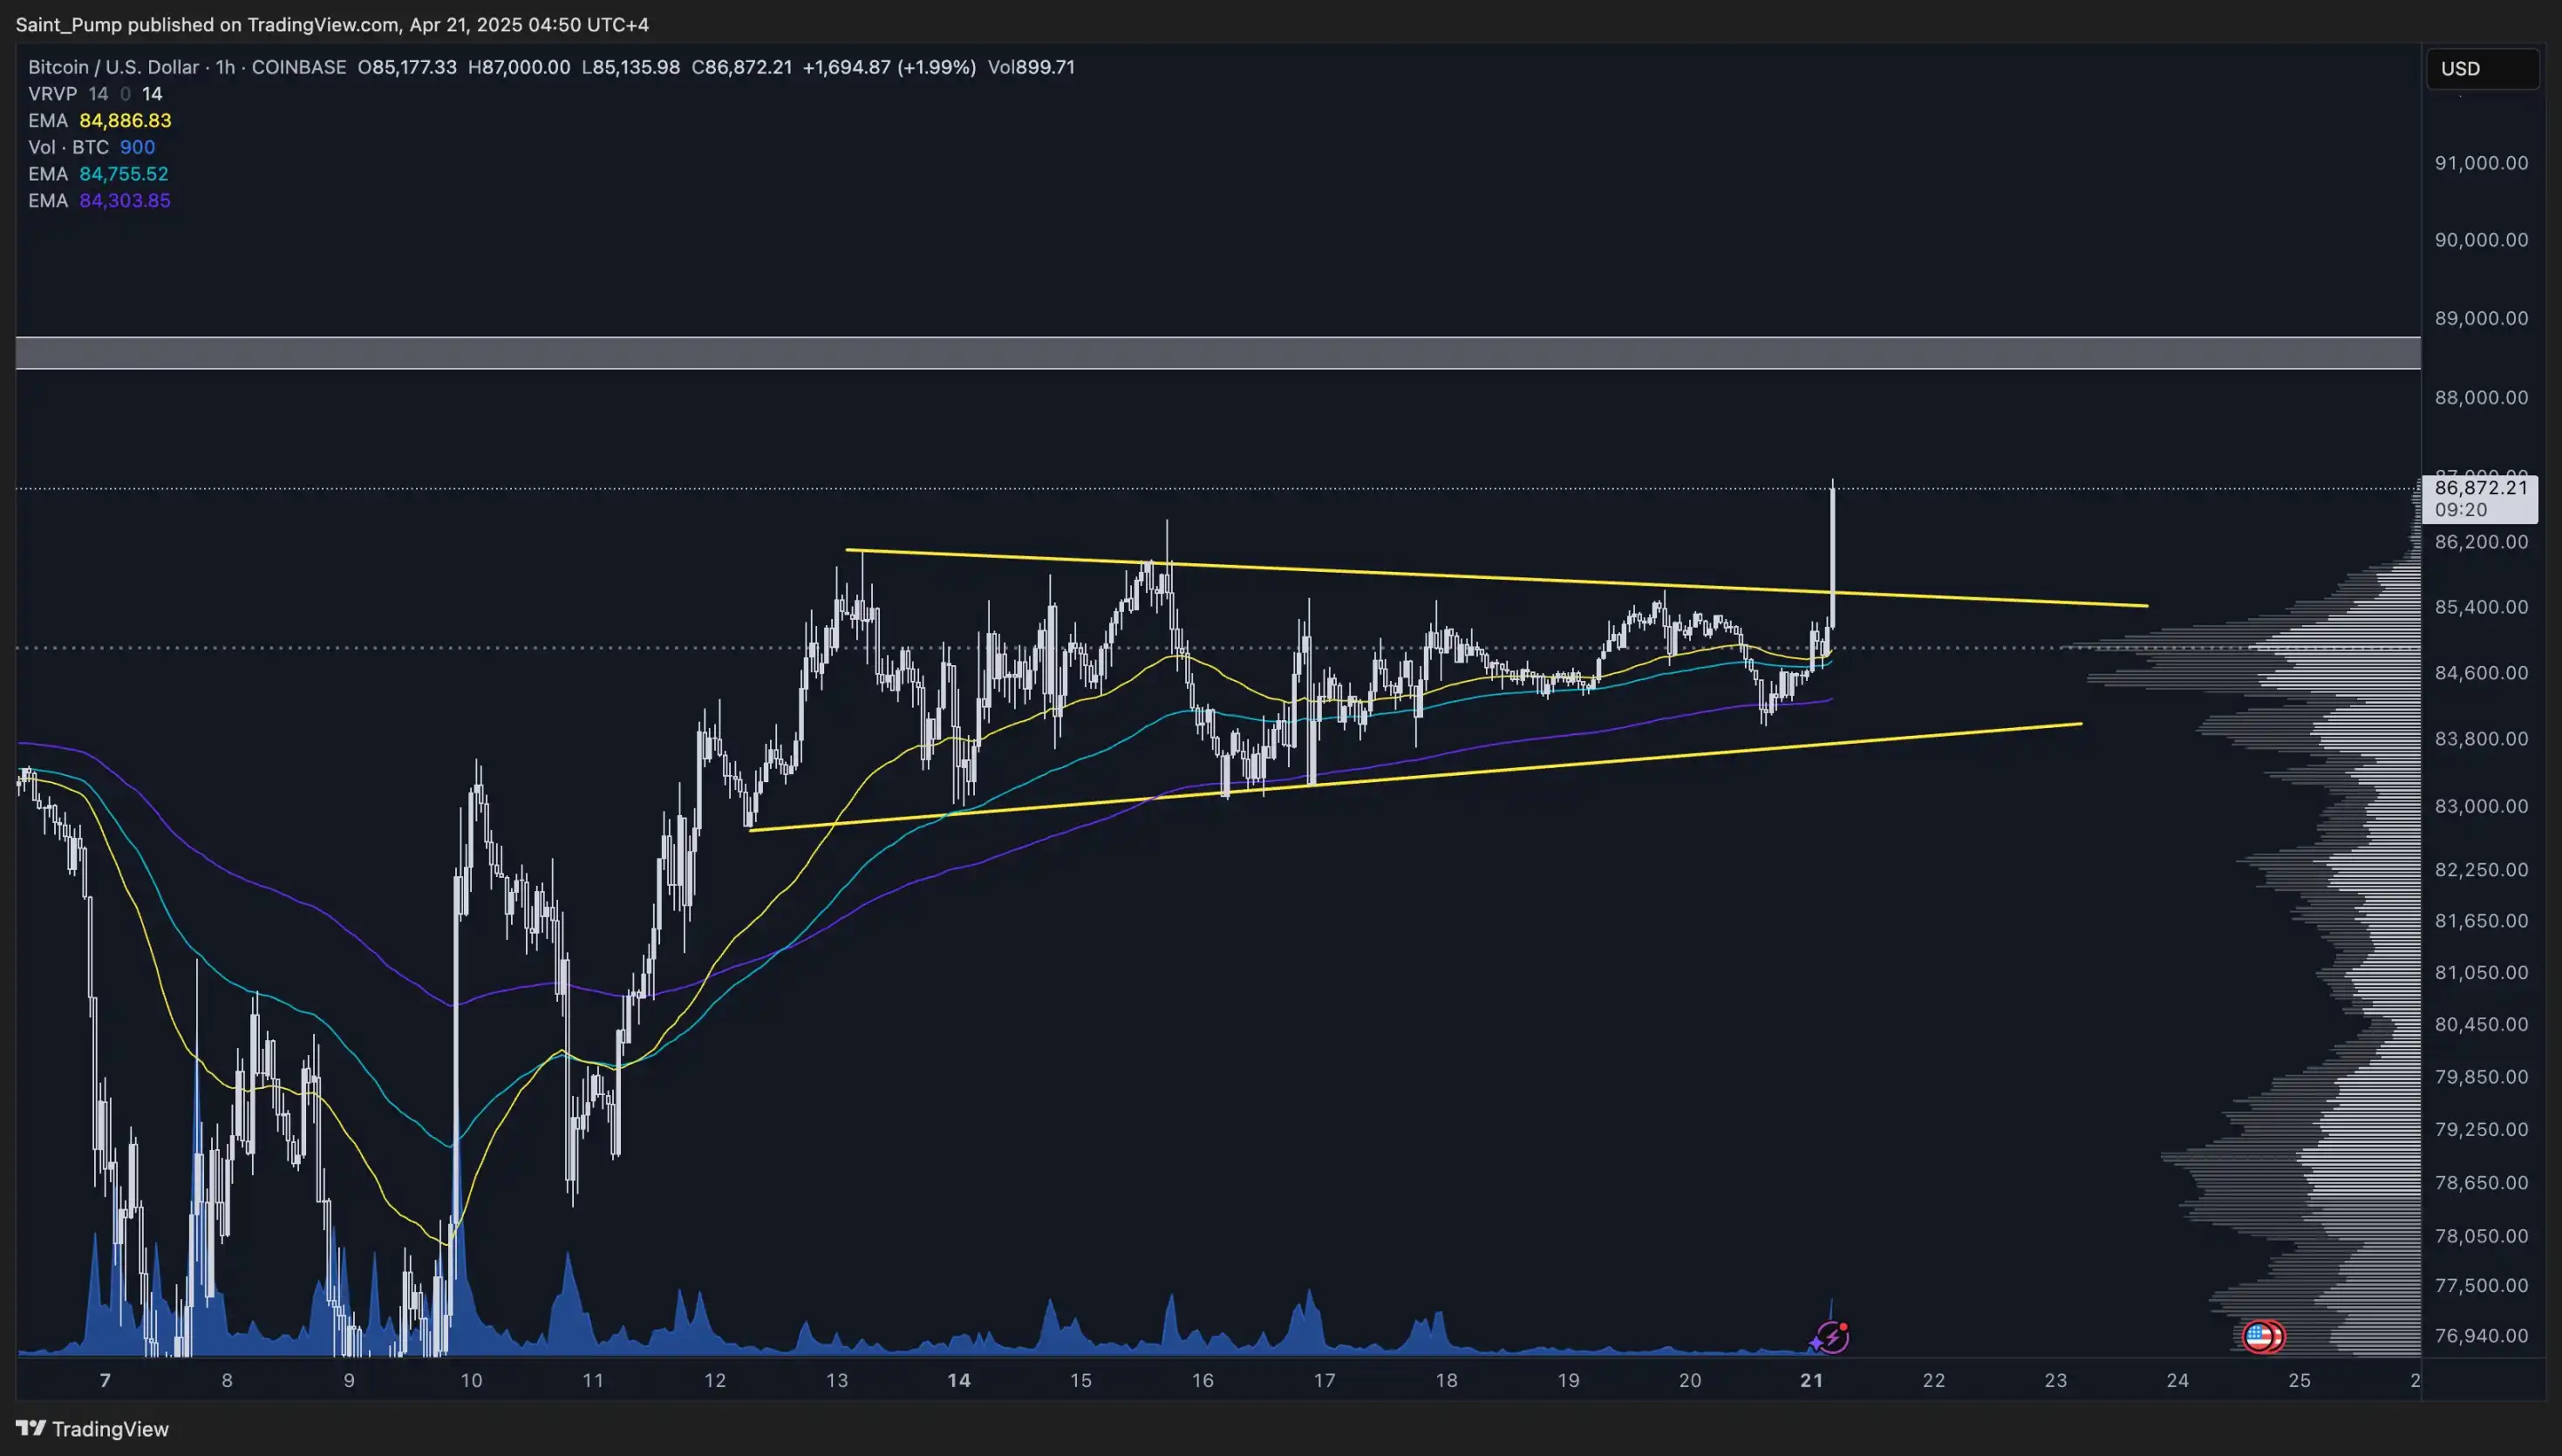This screenshot has height=1456, width=2562.
Task: Click the 90,000.00 price axis label
Action: pos(2481,240)
